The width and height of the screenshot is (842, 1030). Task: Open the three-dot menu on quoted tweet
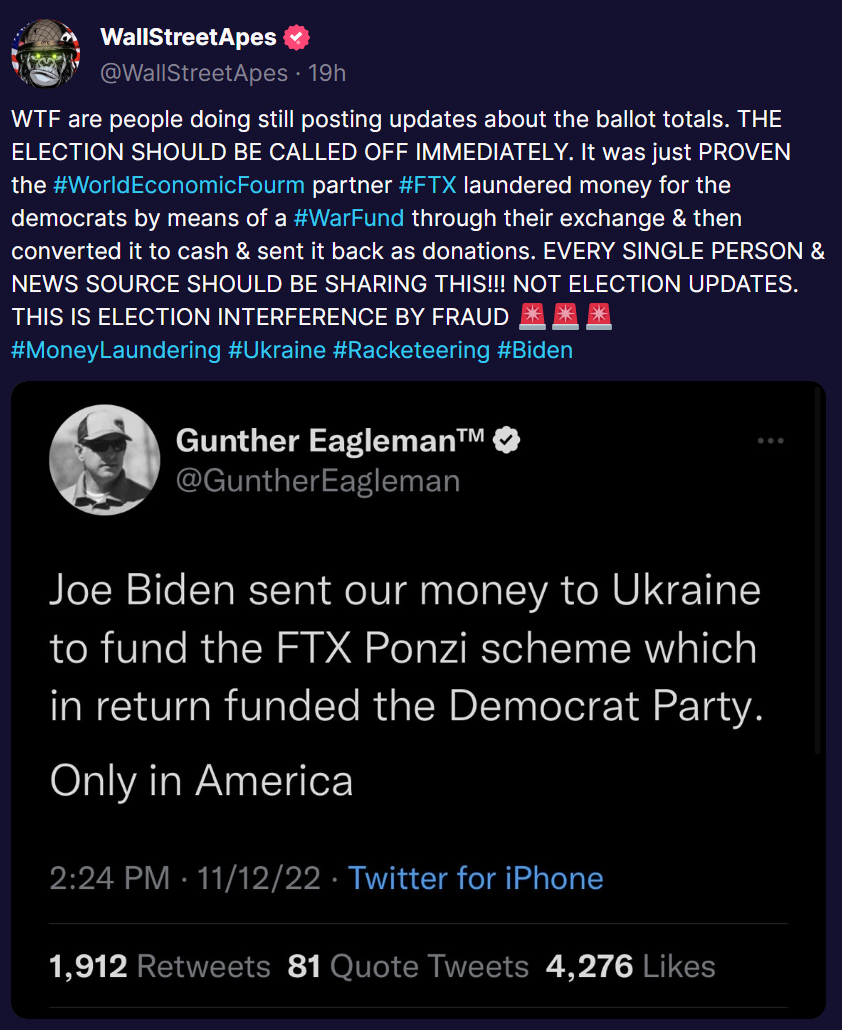point(769,441)
